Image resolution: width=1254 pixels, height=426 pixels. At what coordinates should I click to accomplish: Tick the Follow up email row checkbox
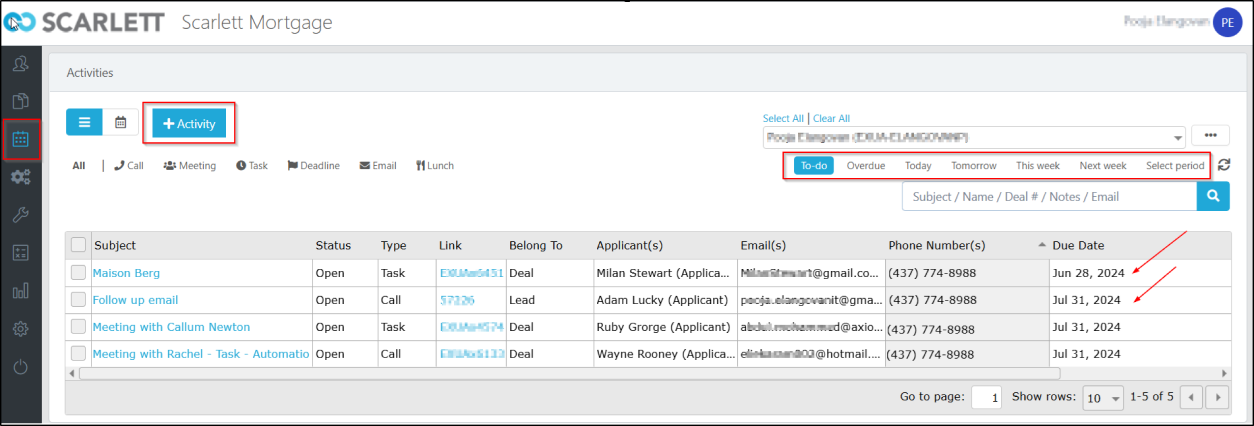78,300
